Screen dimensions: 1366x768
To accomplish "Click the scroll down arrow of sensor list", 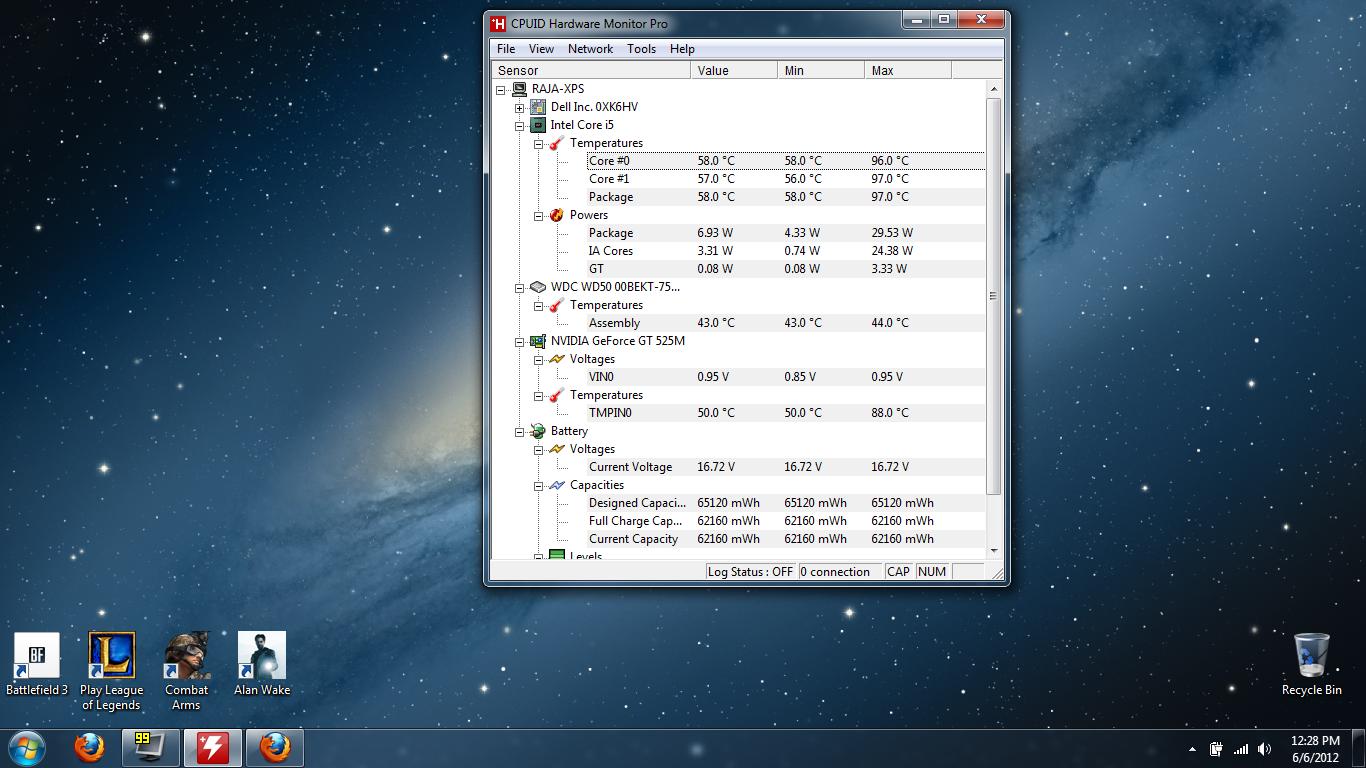I will click(x=993, y=550).
